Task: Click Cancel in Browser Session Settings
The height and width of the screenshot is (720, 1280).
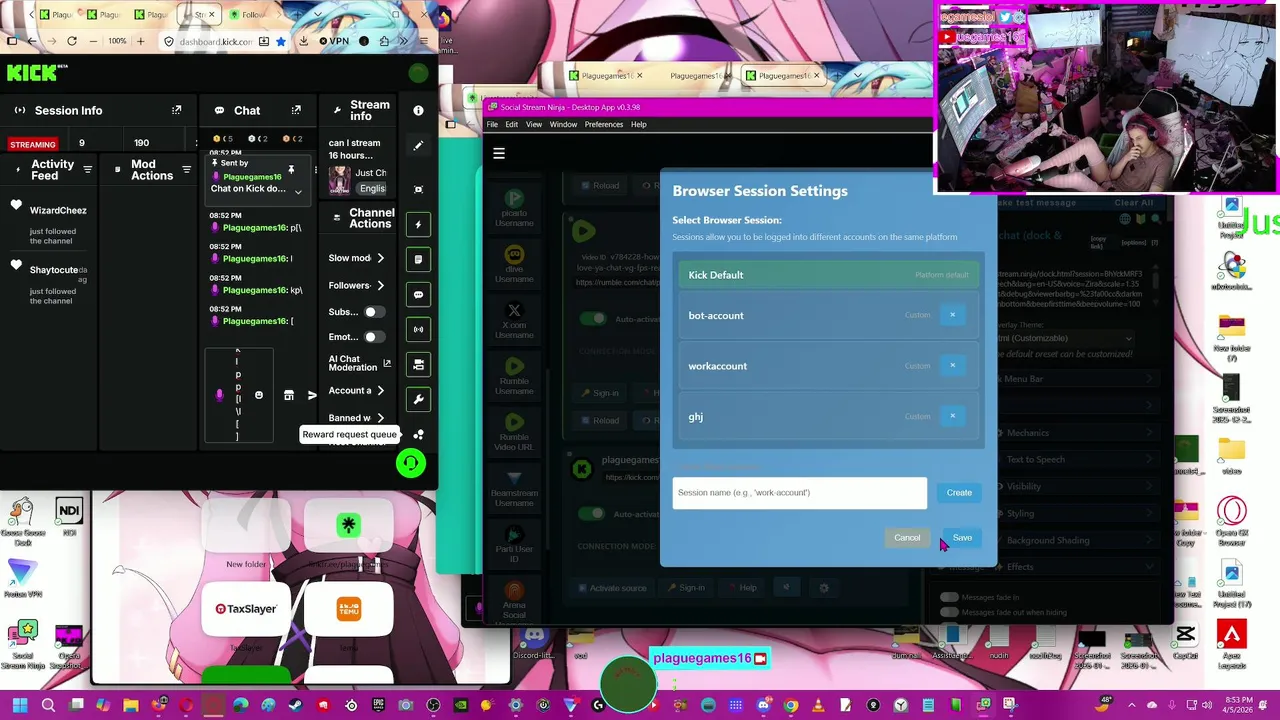Action: coord(907,538)
